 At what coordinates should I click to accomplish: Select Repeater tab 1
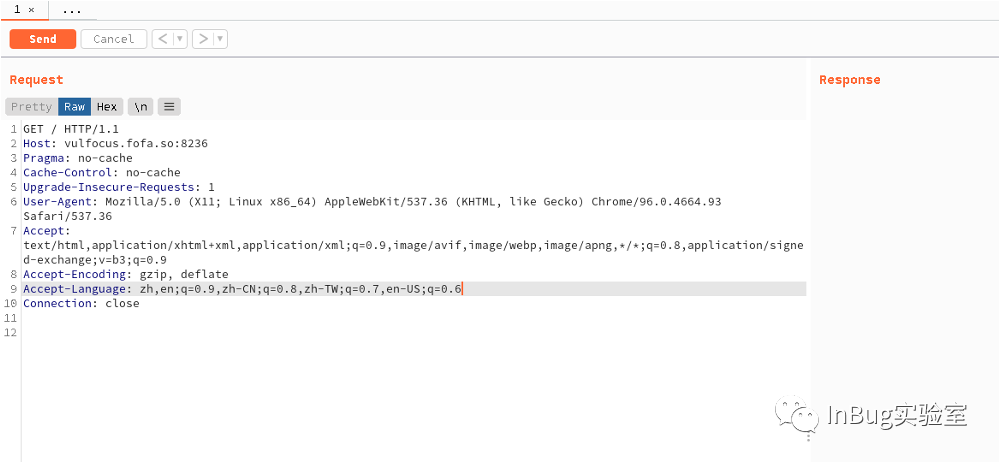(x=17, y=10)
